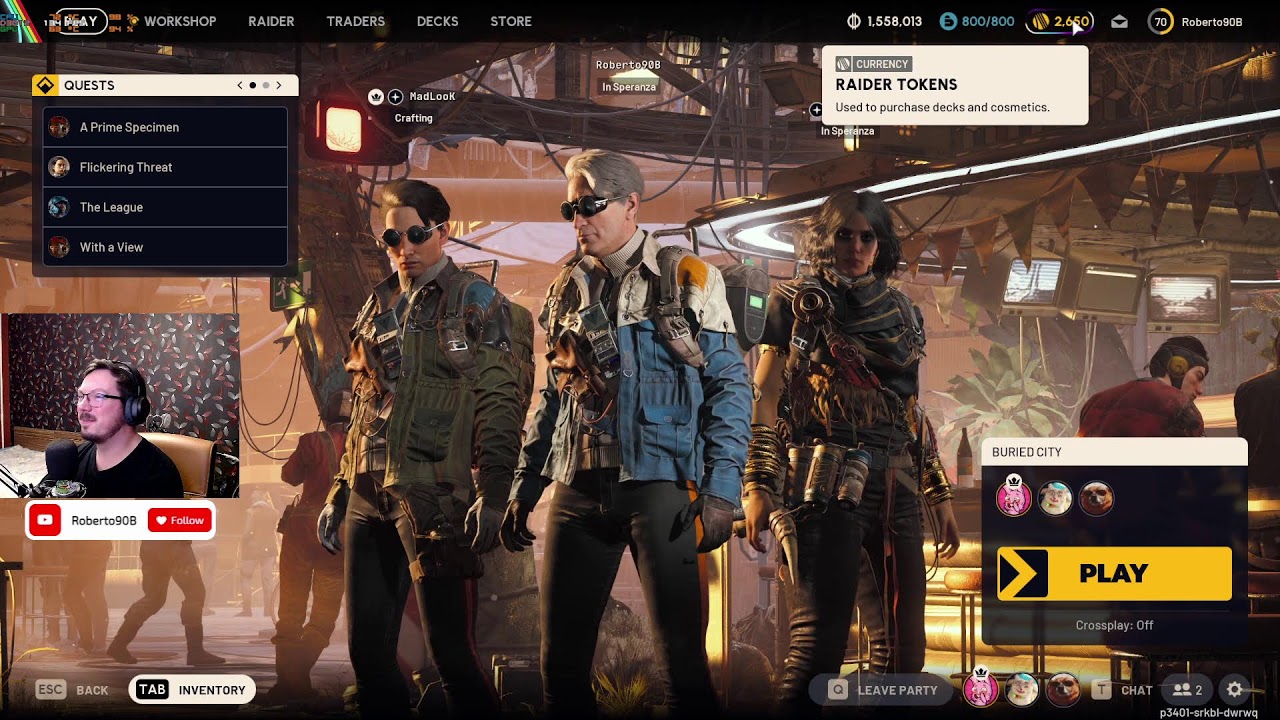
Task: Select the white cat avatar in Buried City panel
Action: [x=1055, y=498]
